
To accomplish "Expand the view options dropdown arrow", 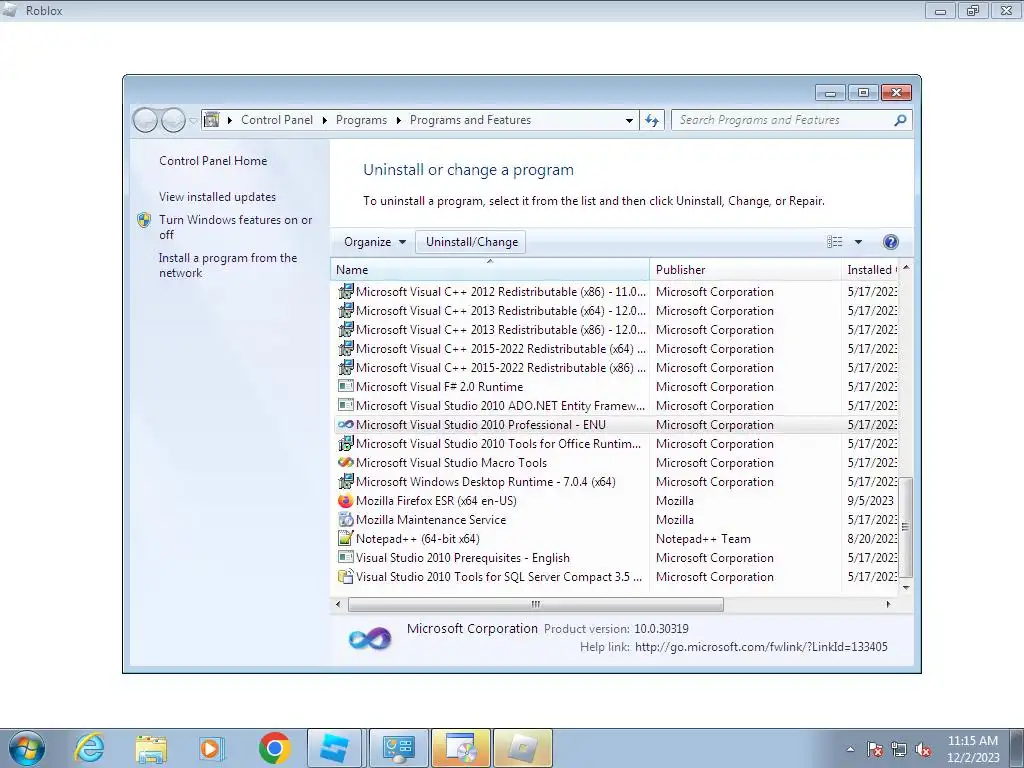I will (858, 242).
